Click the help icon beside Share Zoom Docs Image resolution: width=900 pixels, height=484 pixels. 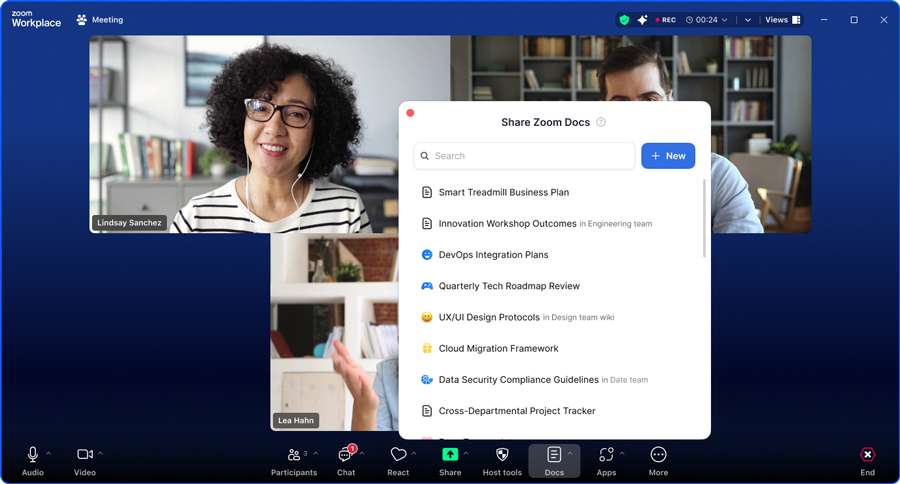[x=601, y=122]
